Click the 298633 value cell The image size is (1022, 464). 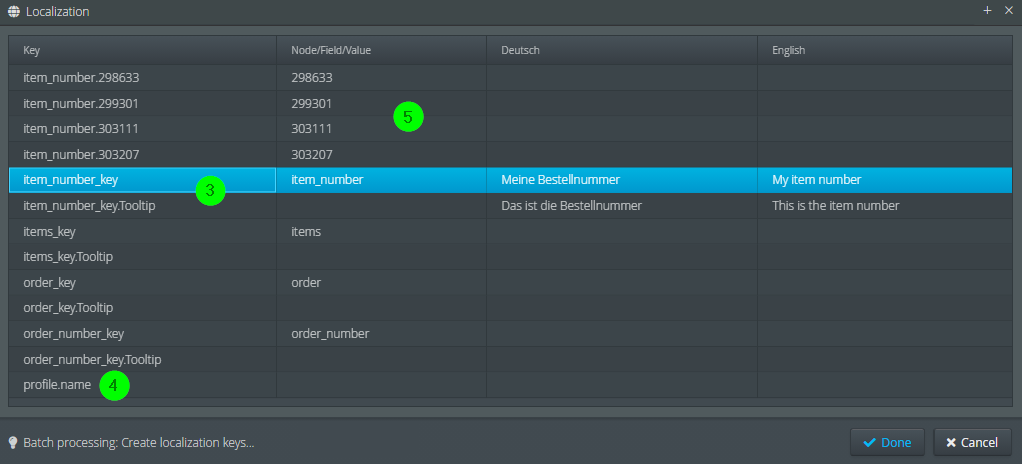pos(381,78)
